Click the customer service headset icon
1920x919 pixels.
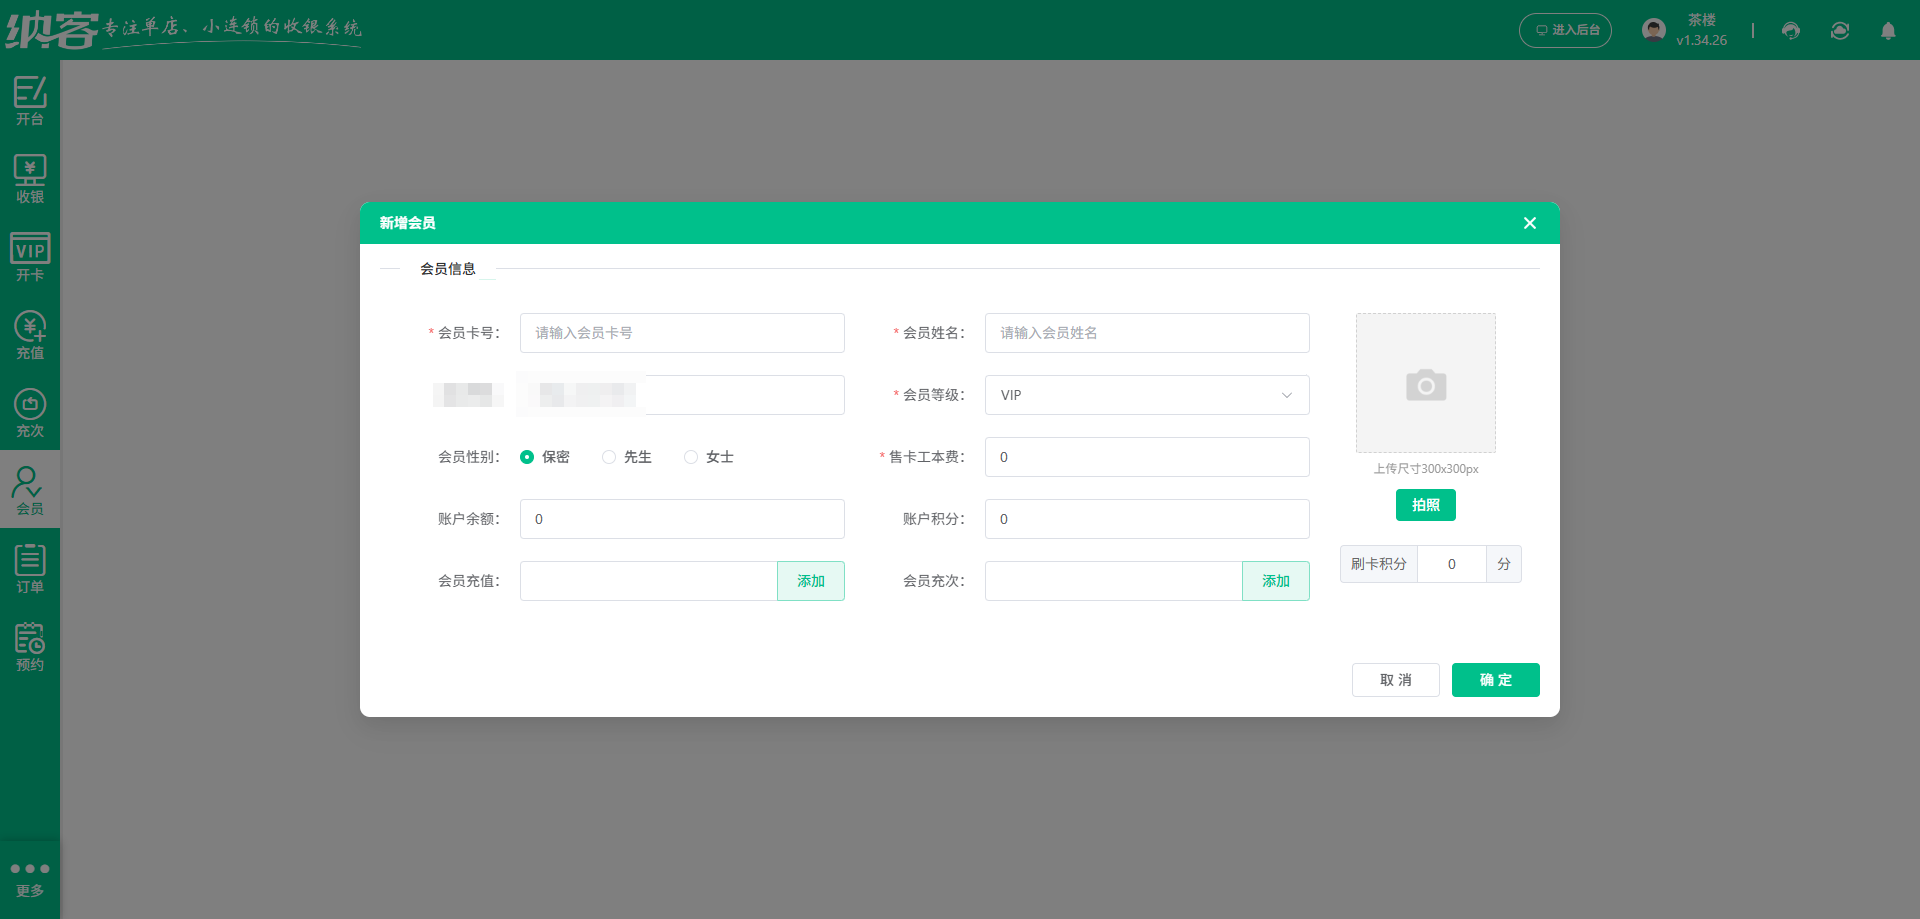tap(1790, 31)
